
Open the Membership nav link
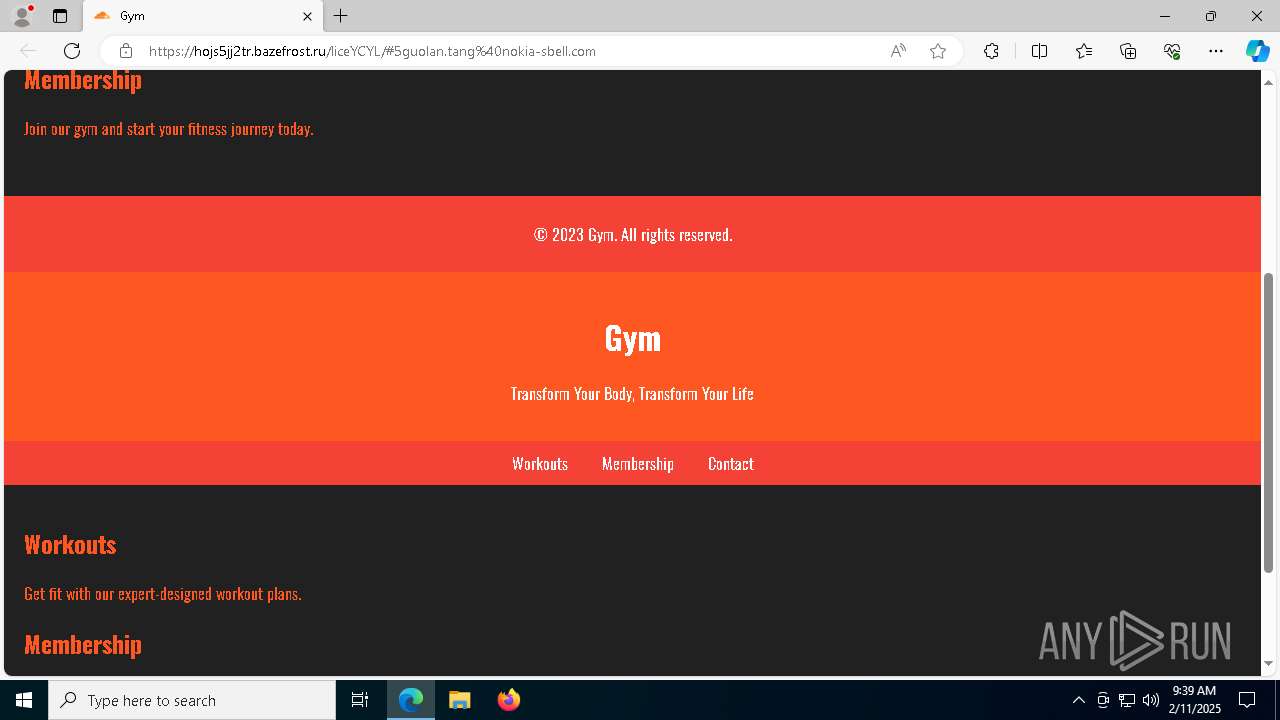[638, 464]
